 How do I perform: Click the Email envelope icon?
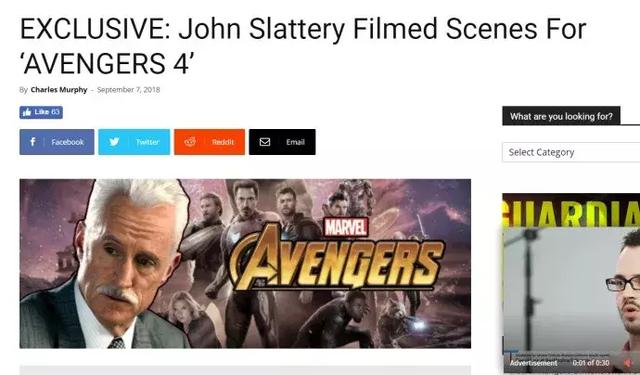tap(265, 142)
